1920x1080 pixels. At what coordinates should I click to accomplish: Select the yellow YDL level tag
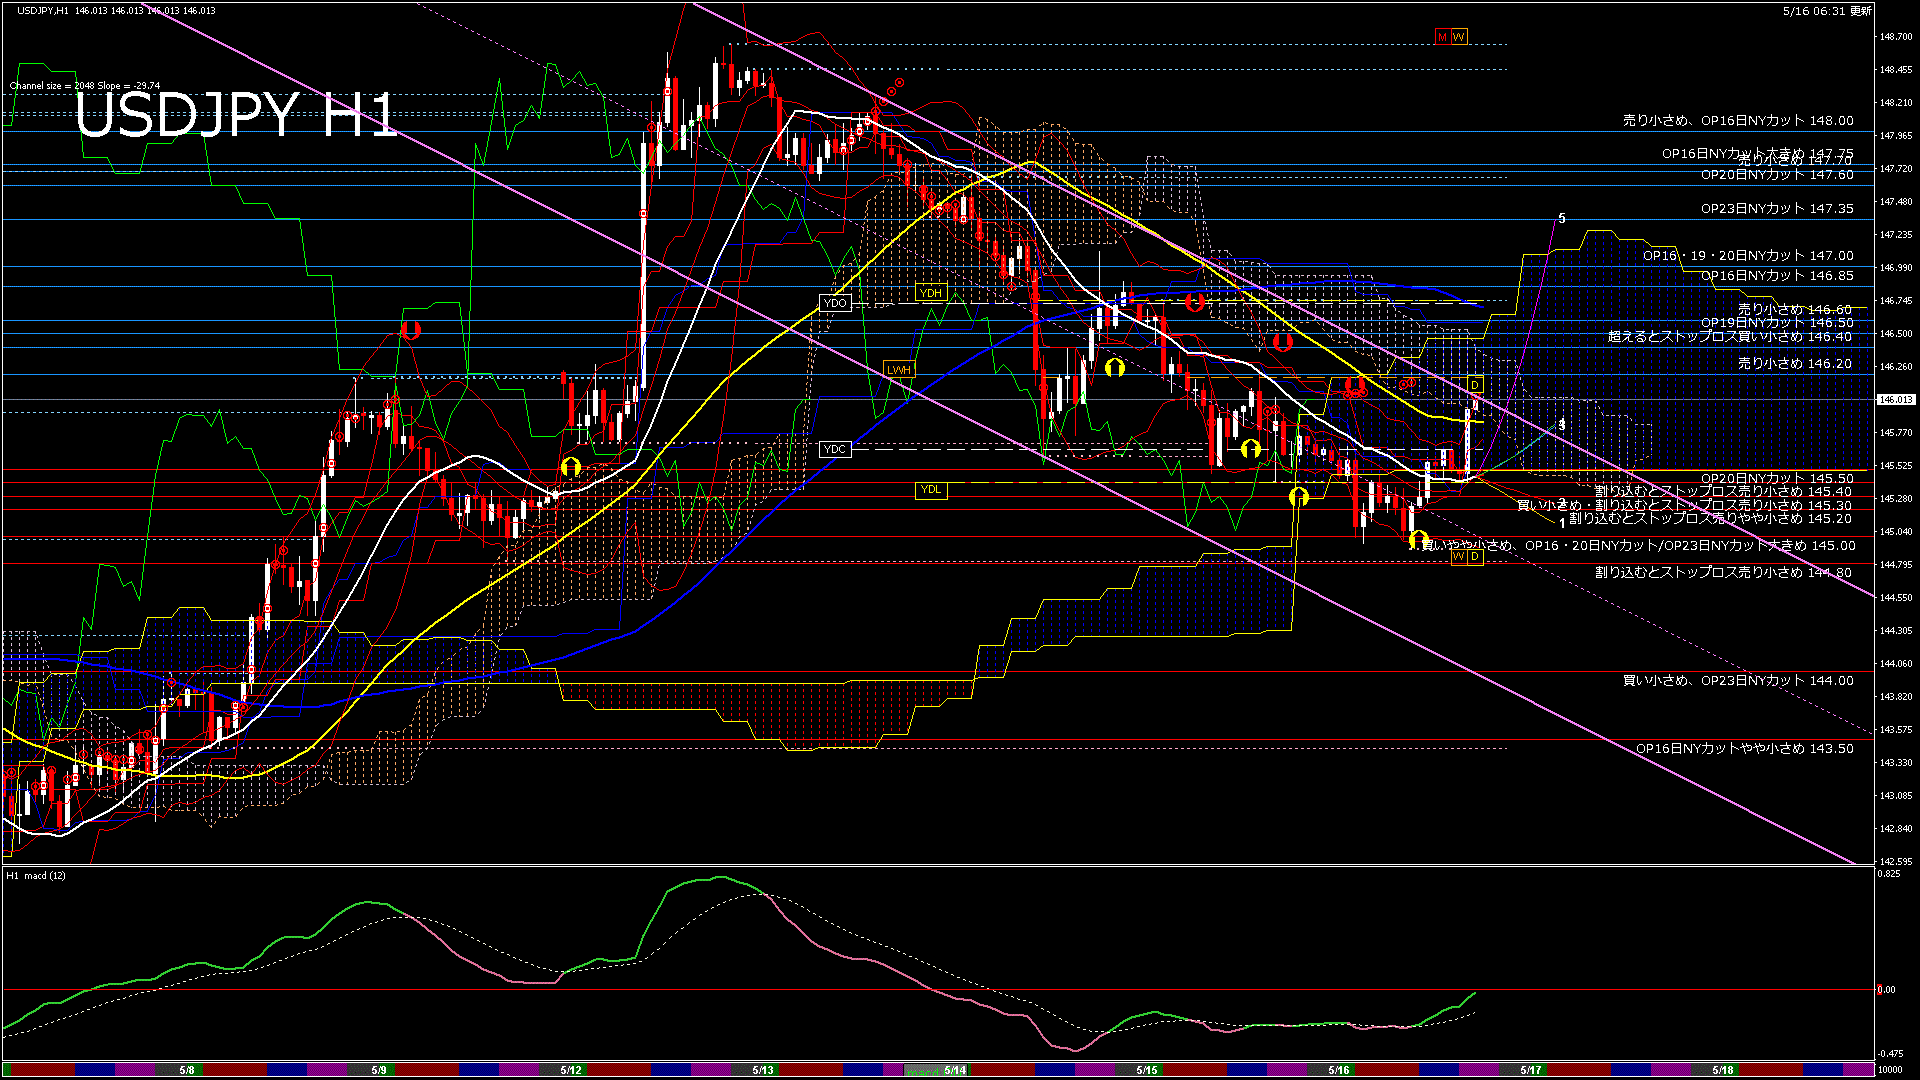[x=931, y=489]
